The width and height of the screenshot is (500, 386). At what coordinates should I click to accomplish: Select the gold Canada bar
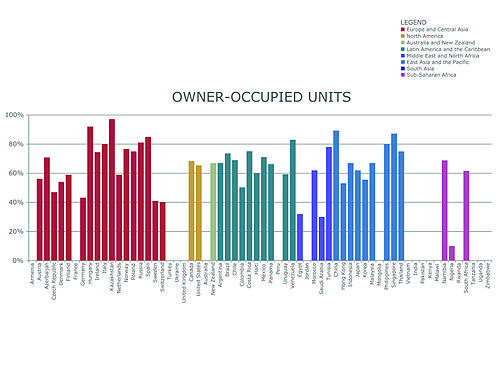(191, 211)
